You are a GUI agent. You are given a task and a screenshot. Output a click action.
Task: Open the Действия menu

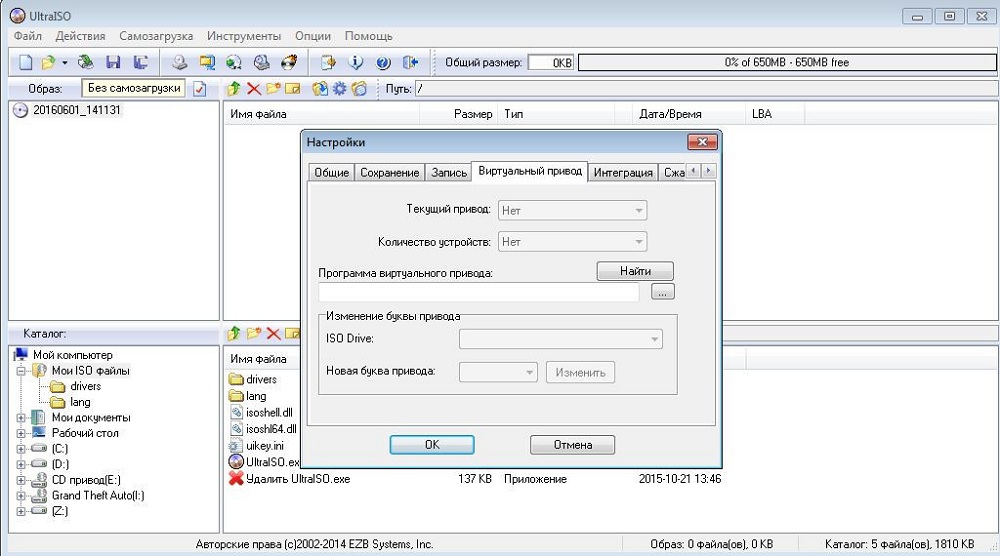click(80, 36)
